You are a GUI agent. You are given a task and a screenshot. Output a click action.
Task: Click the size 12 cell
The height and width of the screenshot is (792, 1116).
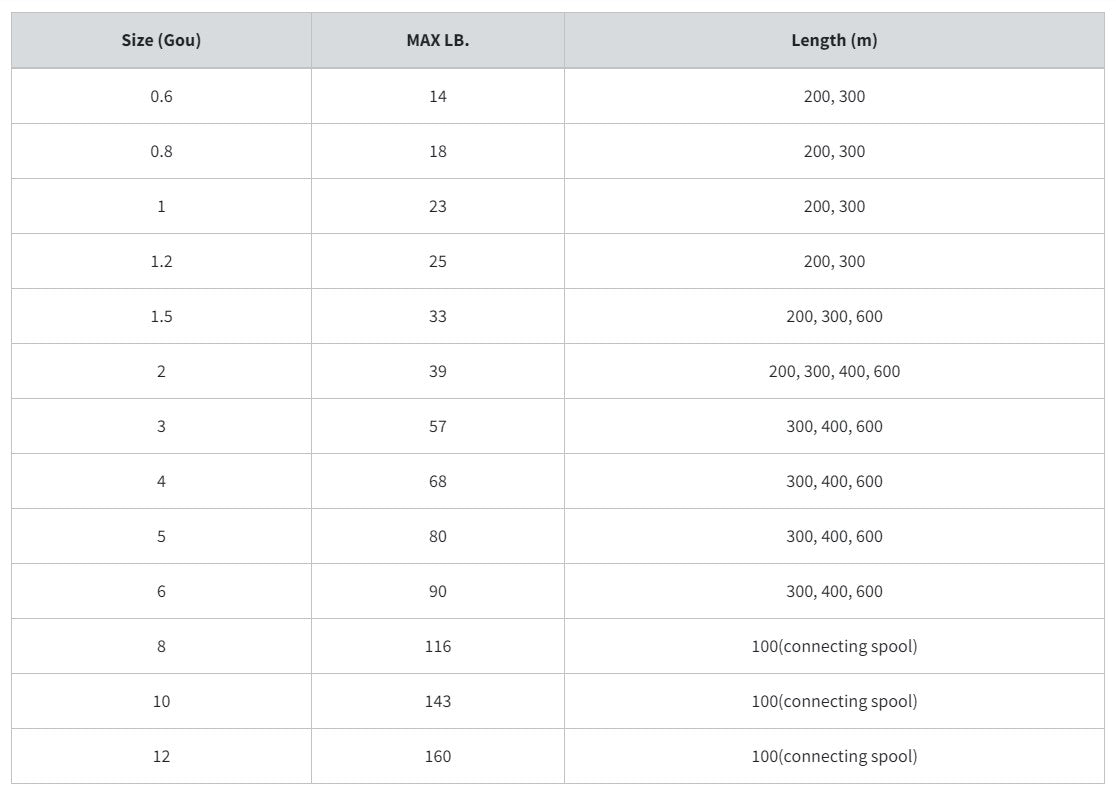pos(161,757)
